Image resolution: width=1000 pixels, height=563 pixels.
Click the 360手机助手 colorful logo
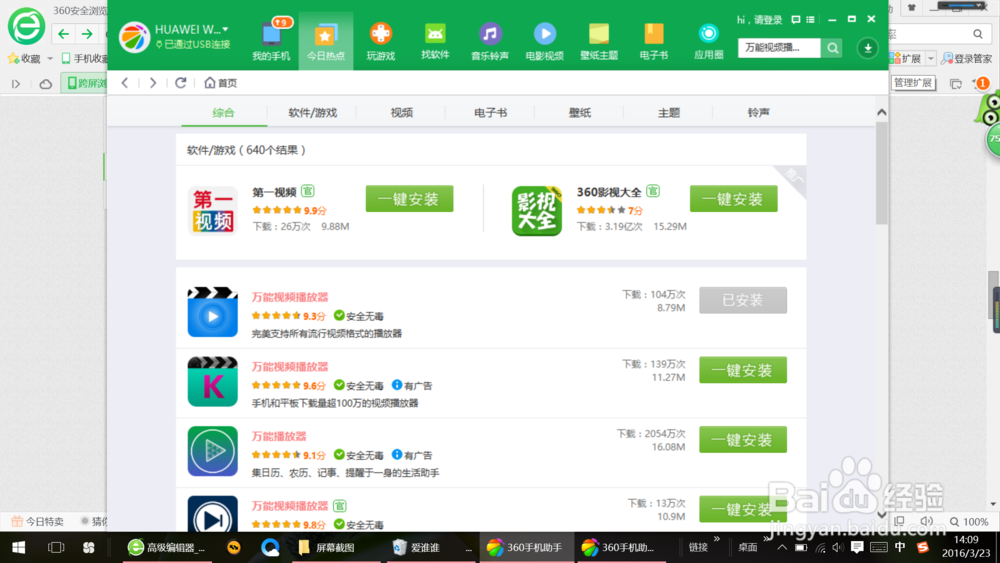pos(134,37)
